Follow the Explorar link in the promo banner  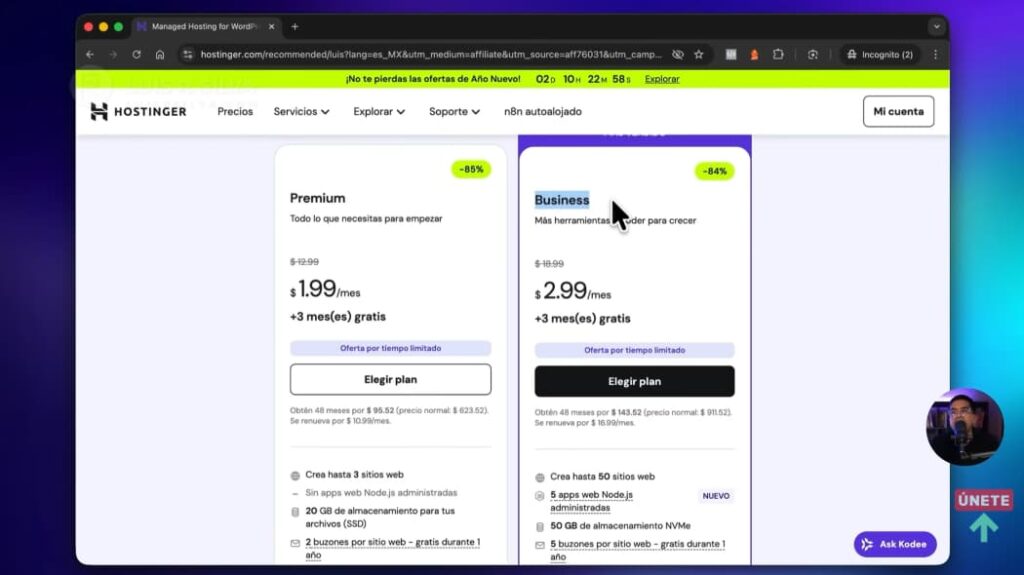(x=662, y=79)
